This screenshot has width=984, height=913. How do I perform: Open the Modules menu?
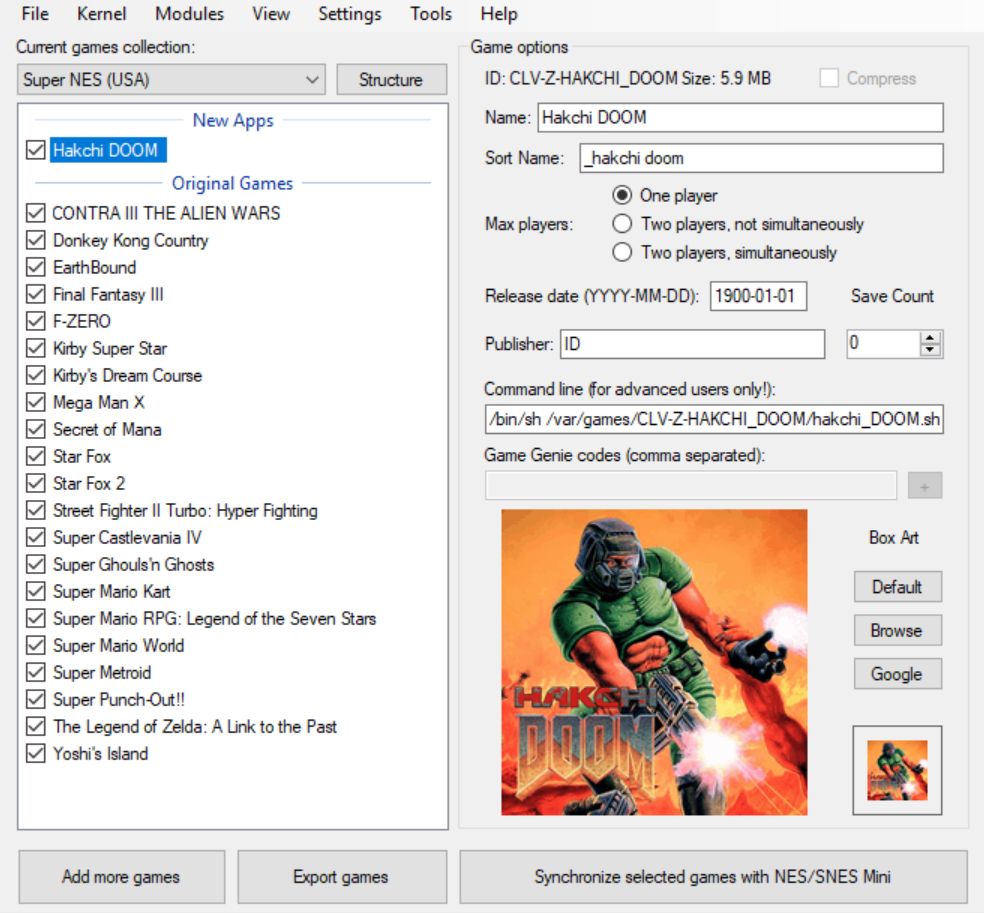pyautogui.click(x=189, y=14)
